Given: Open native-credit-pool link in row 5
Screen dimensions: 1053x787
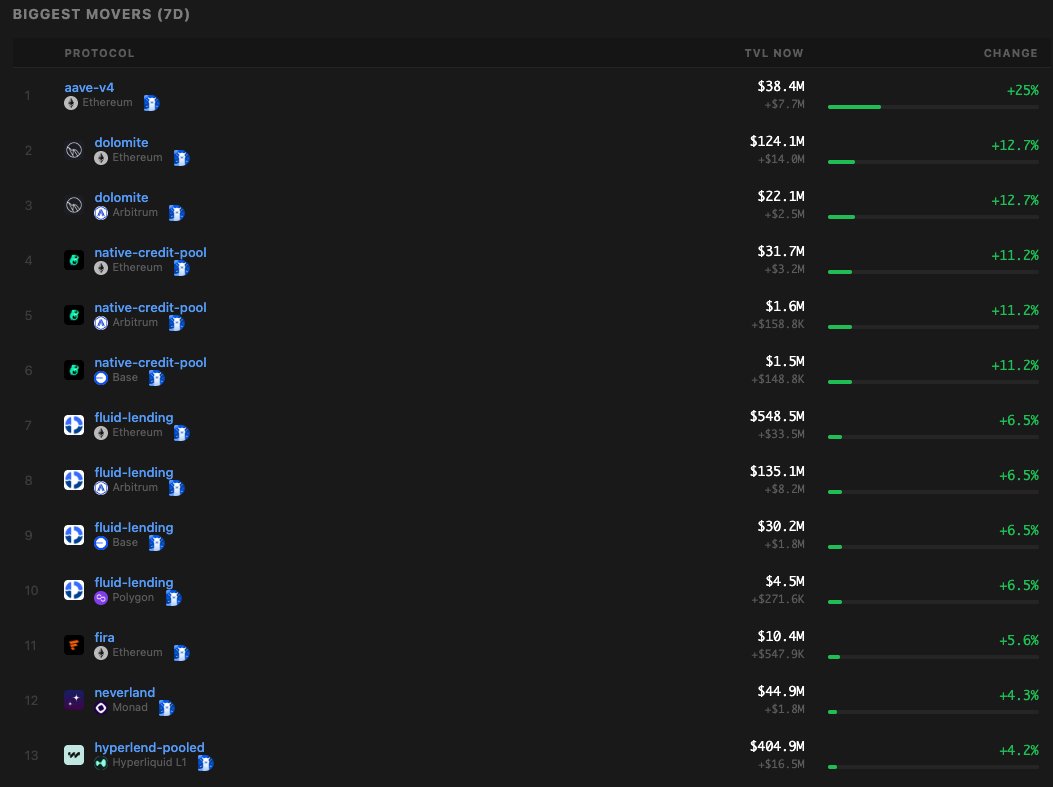Looking at the screenshot, I should tap(150, 308).
